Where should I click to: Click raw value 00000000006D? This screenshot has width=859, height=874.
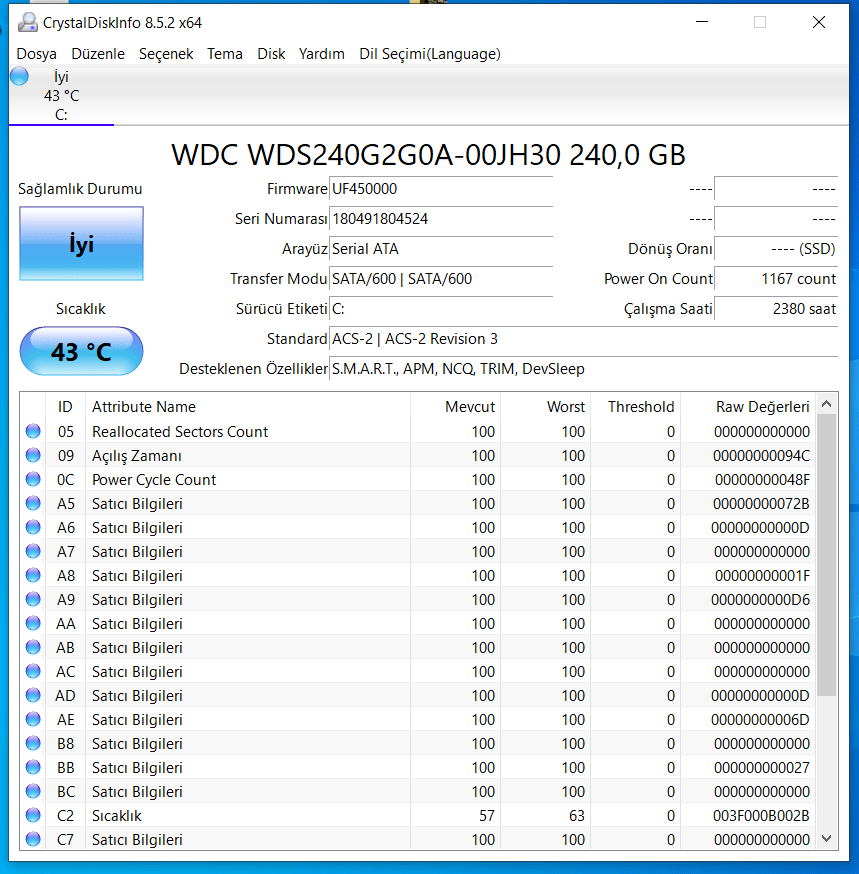coord(760,719)
